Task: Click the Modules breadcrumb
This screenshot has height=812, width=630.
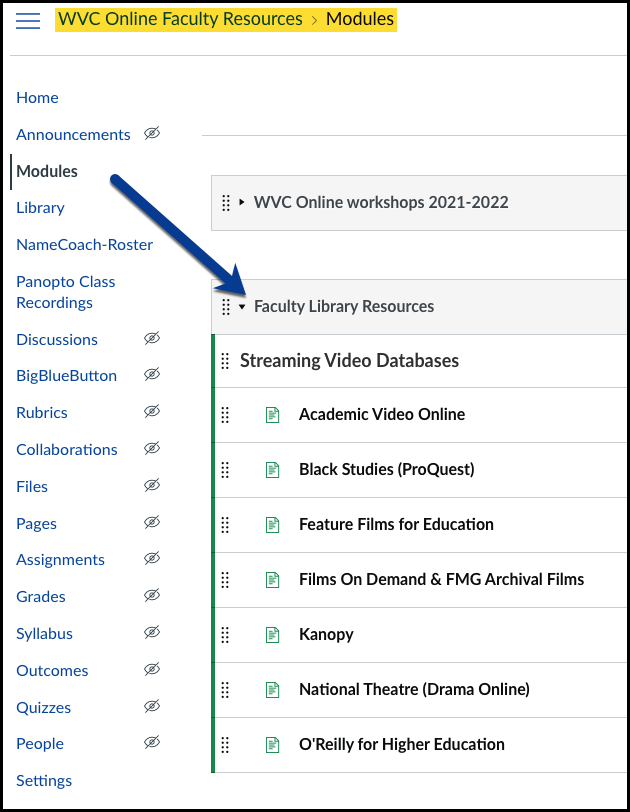Action: [360, 19]
